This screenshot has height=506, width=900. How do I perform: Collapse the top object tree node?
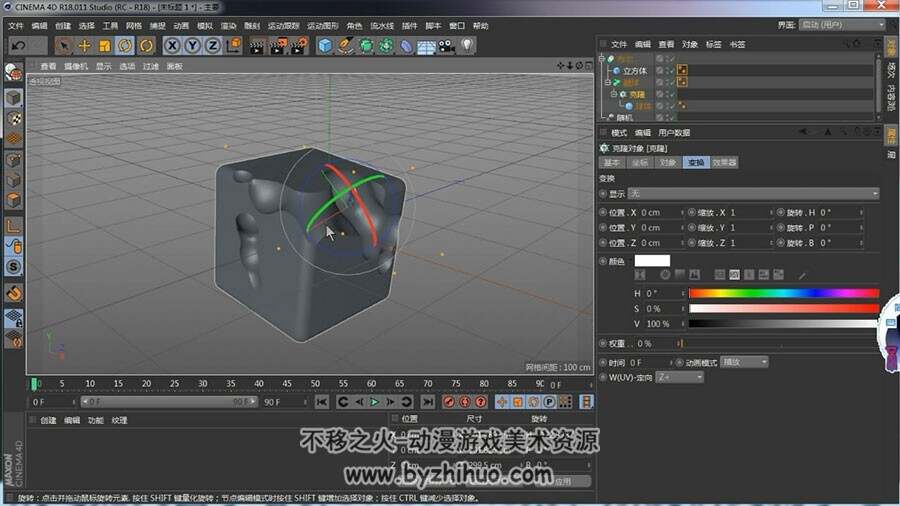(x=602, y=58)
